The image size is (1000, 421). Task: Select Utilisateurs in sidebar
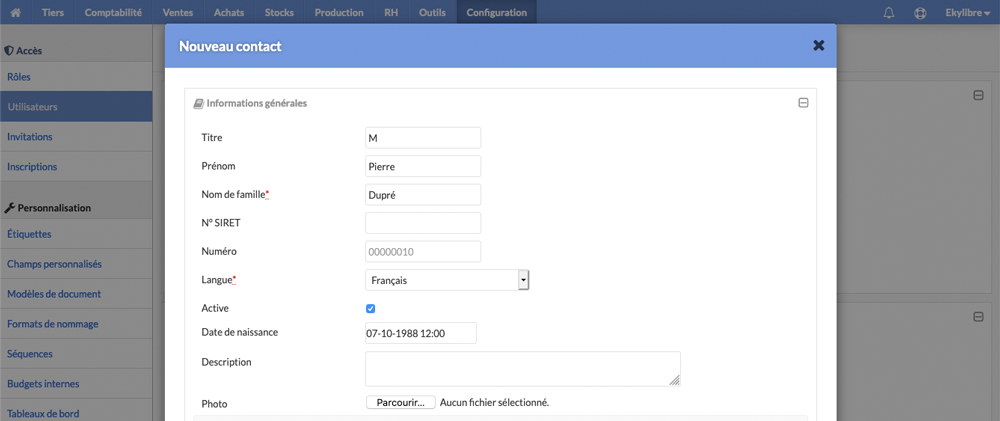76,107
